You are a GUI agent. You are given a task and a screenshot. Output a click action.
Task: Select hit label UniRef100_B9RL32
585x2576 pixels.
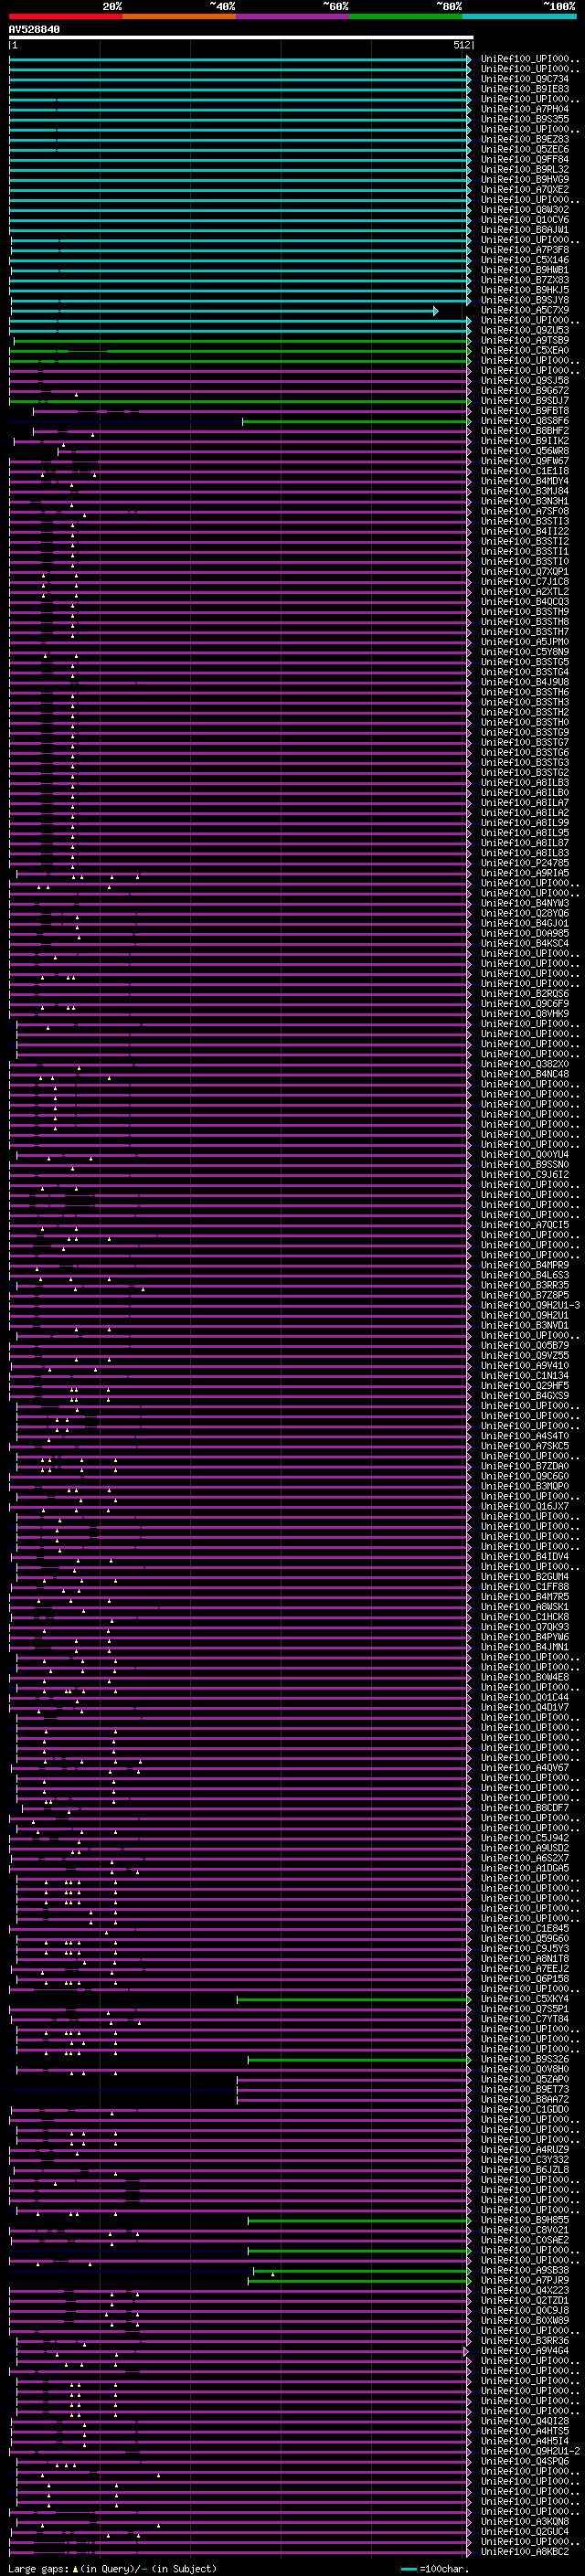click(524, 169)
